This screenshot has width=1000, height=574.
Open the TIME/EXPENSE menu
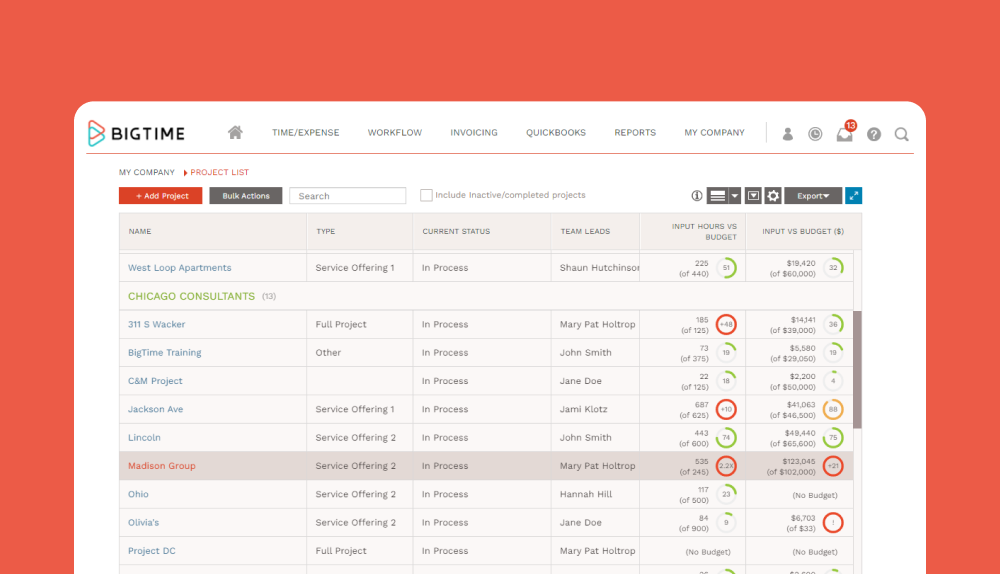[305, 133]
